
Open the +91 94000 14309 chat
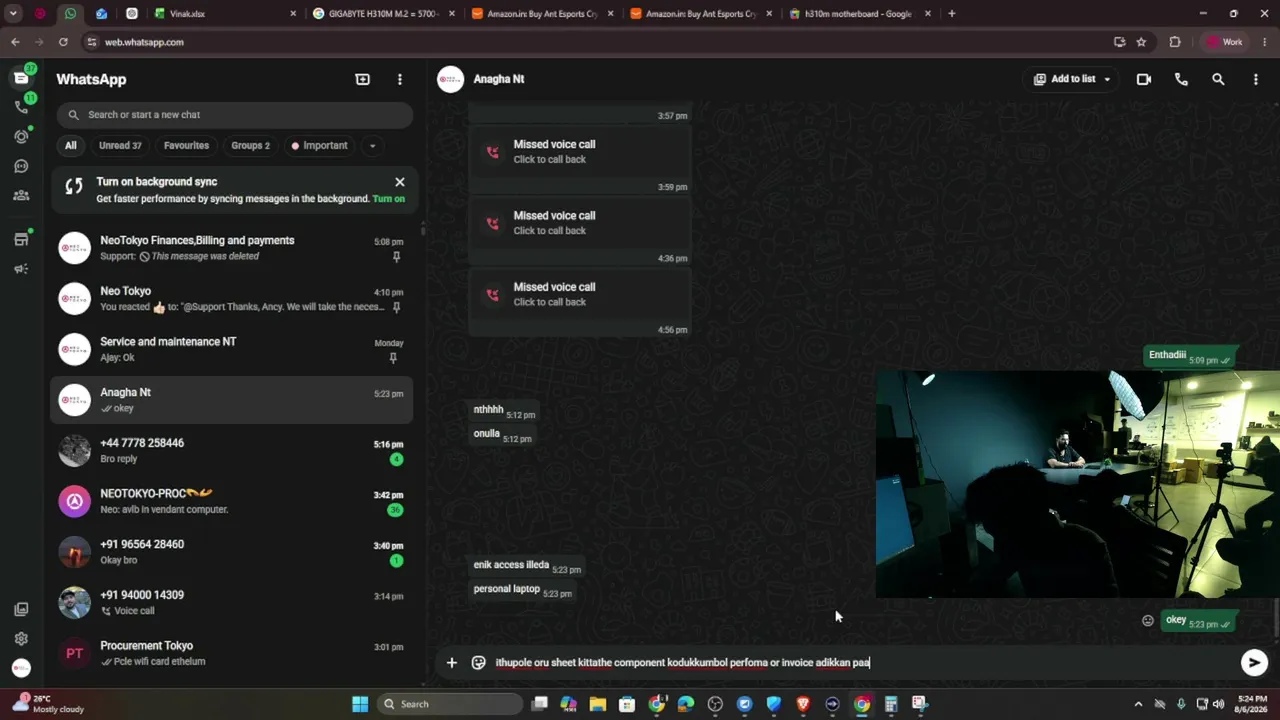[232, 603]
